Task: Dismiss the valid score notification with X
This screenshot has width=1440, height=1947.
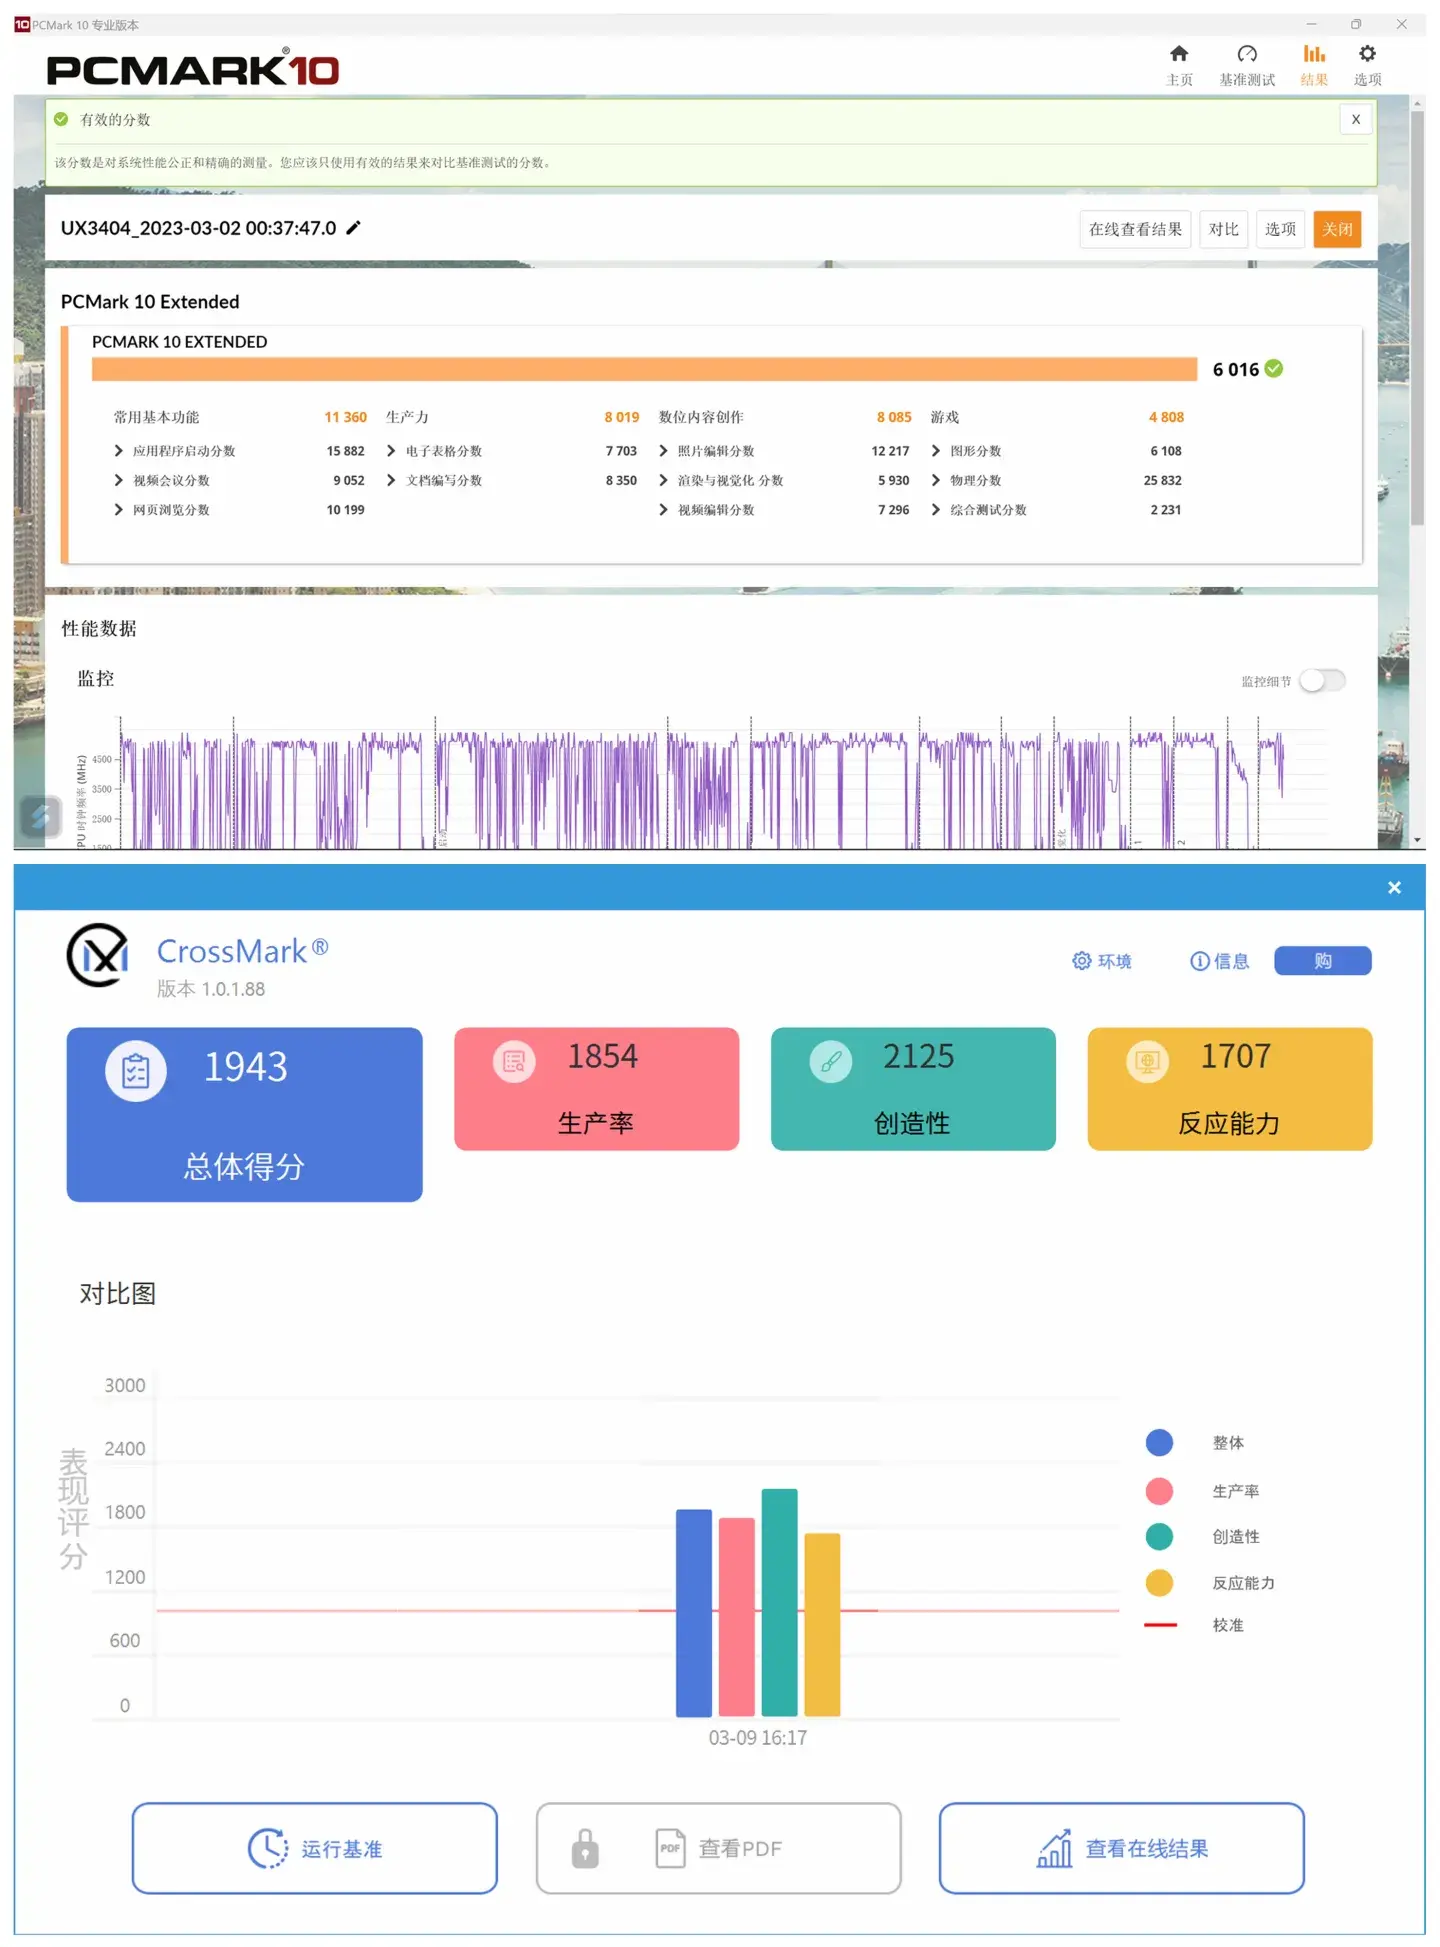Action: [x=1356, y=119]
